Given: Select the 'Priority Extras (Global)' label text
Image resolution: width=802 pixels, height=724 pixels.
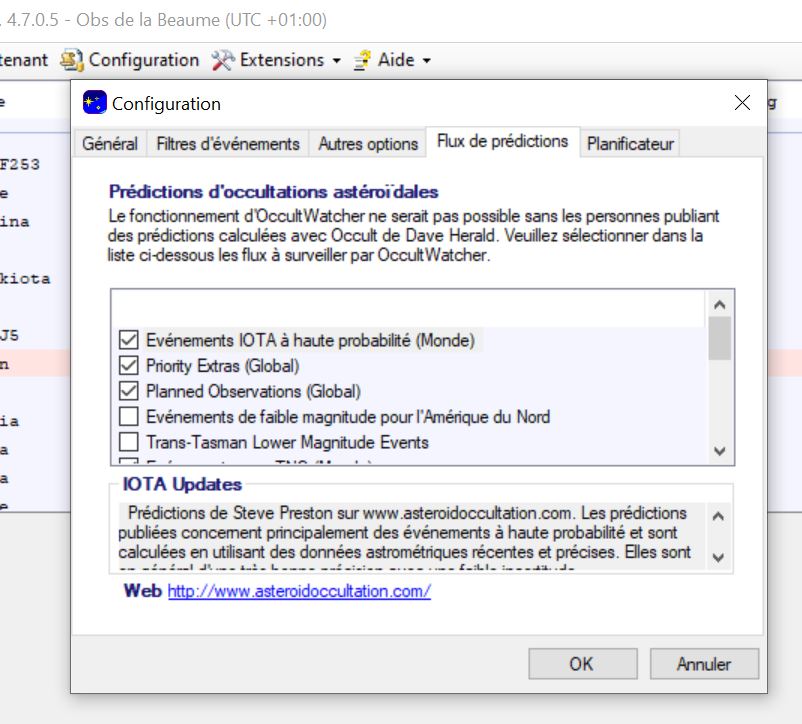Looking at the screenshot, I should [222, 366].
